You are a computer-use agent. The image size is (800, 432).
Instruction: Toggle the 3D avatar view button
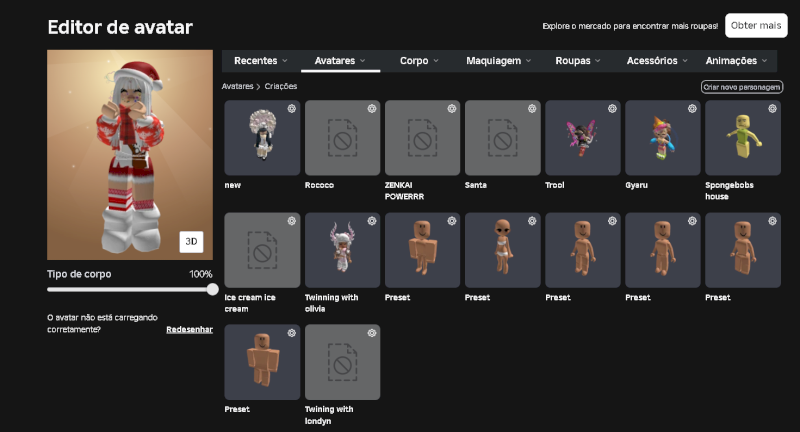click(191, 242)
